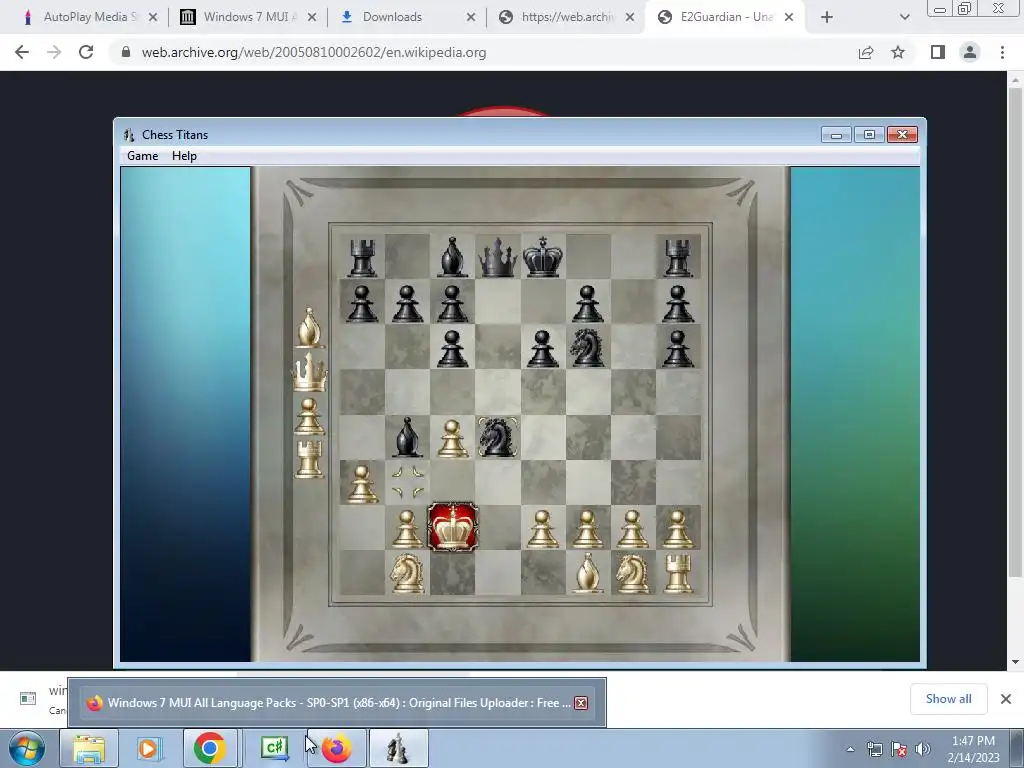Click the Chess Titans taskbar button
The height and width of the screenshot is (768, 1024).
[398, 748]
